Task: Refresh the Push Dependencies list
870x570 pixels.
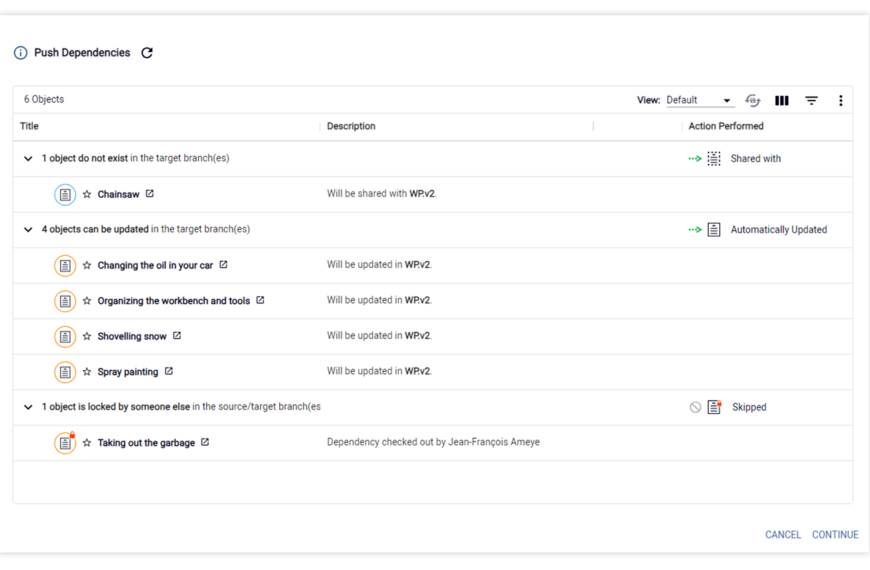Action: click(x=147, y=53)
